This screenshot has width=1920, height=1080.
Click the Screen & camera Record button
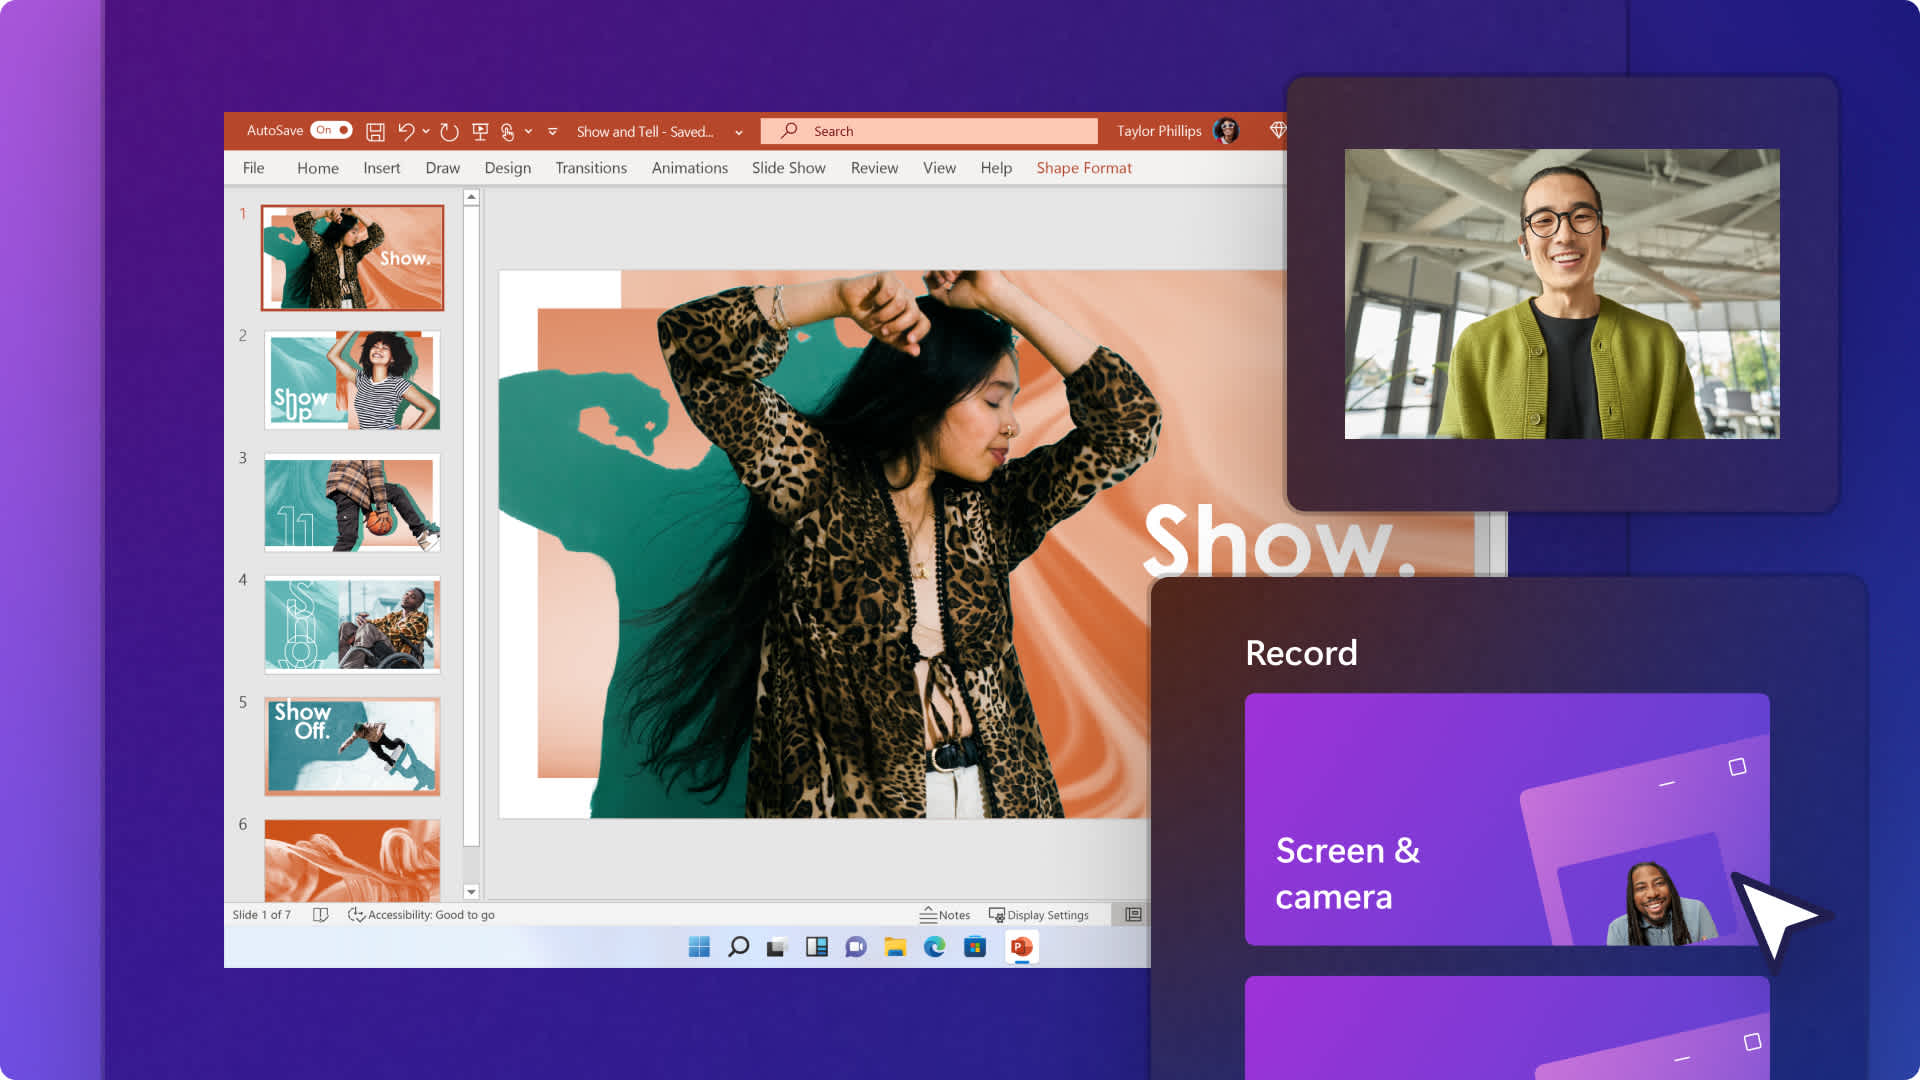1507,818
